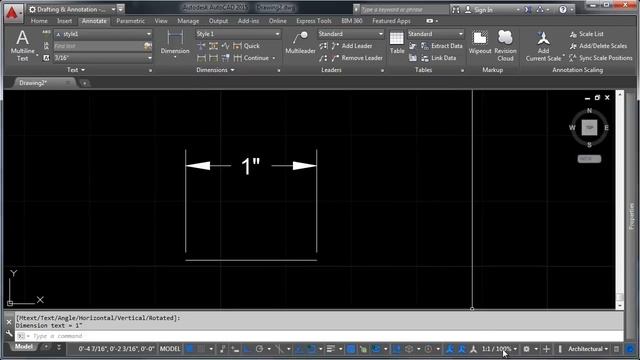Open the AutoCAD application menu logo
Viewport: 640px width, 360px height.
pos(13,13)
